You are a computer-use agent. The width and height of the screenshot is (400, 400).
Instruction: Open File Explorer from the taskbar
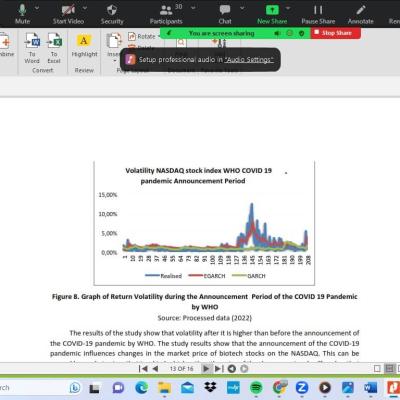tap(165, 388)
